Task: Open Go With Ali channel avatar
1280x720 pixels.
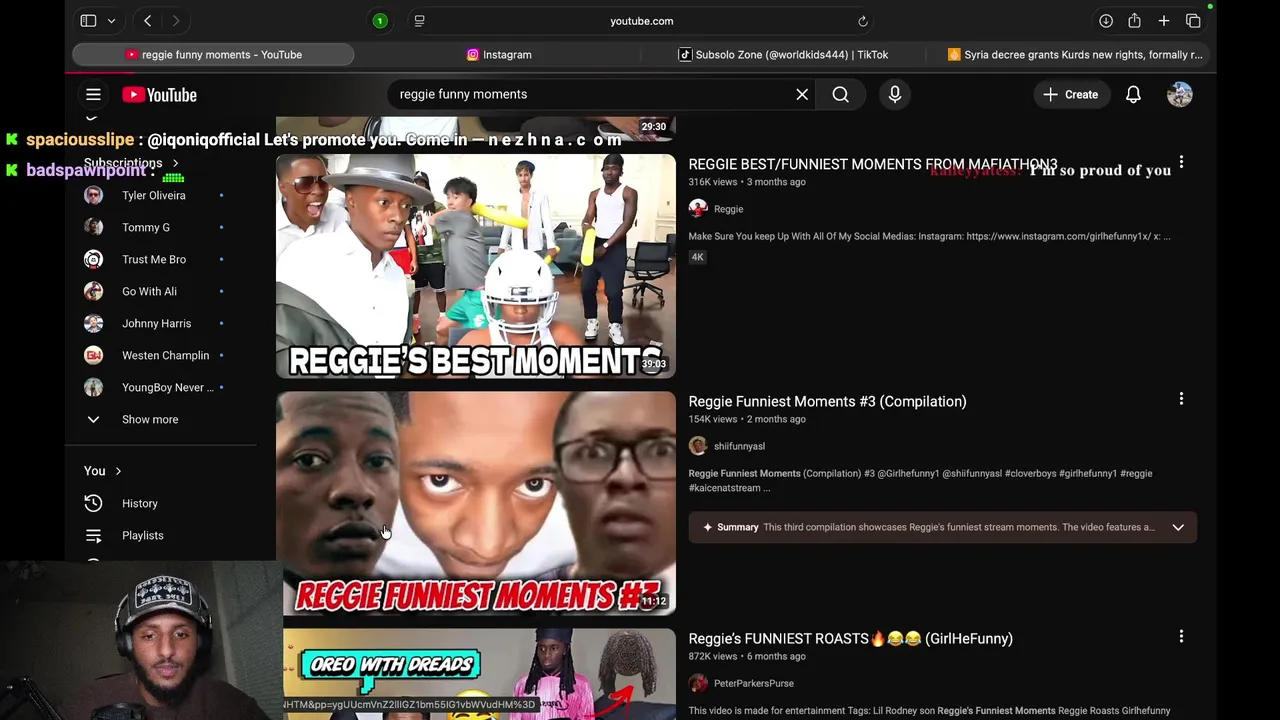Action: click(93, 291)
